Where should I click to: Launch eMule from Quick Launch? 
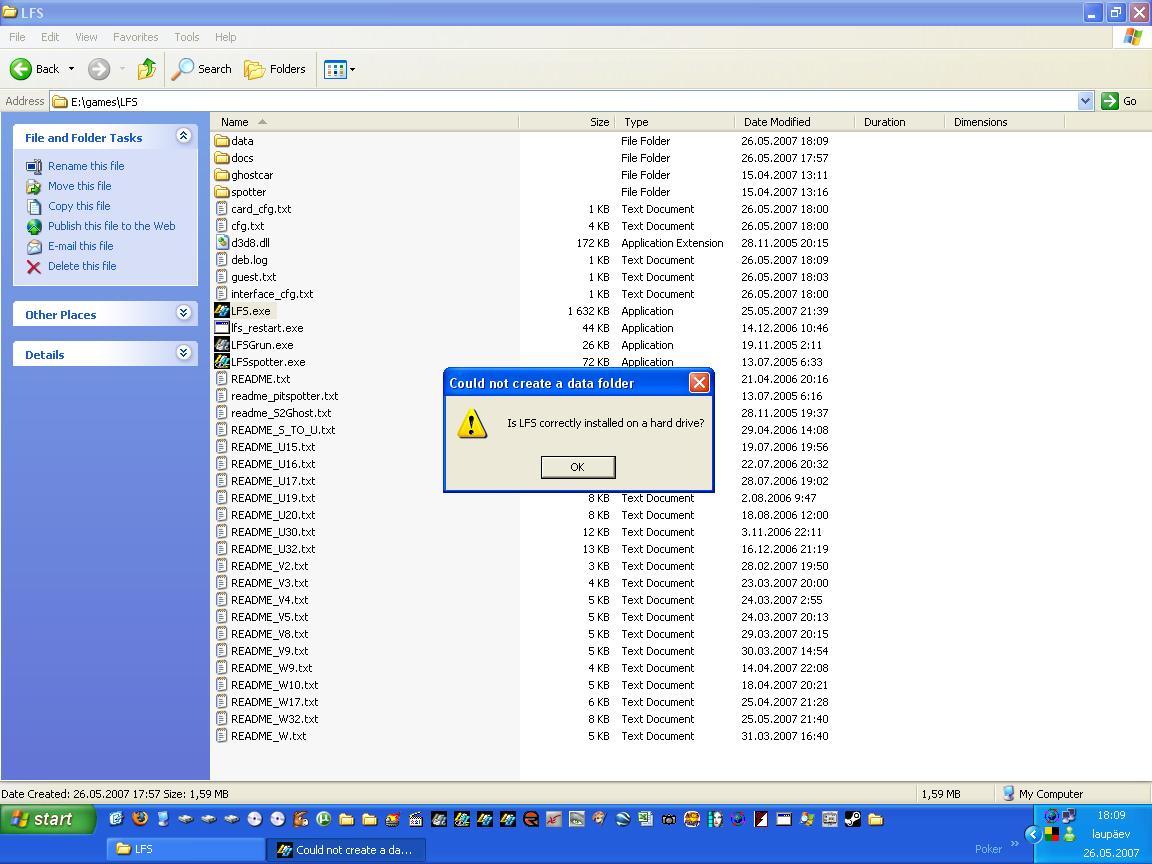pyautogui.click(x=300, y=818)
